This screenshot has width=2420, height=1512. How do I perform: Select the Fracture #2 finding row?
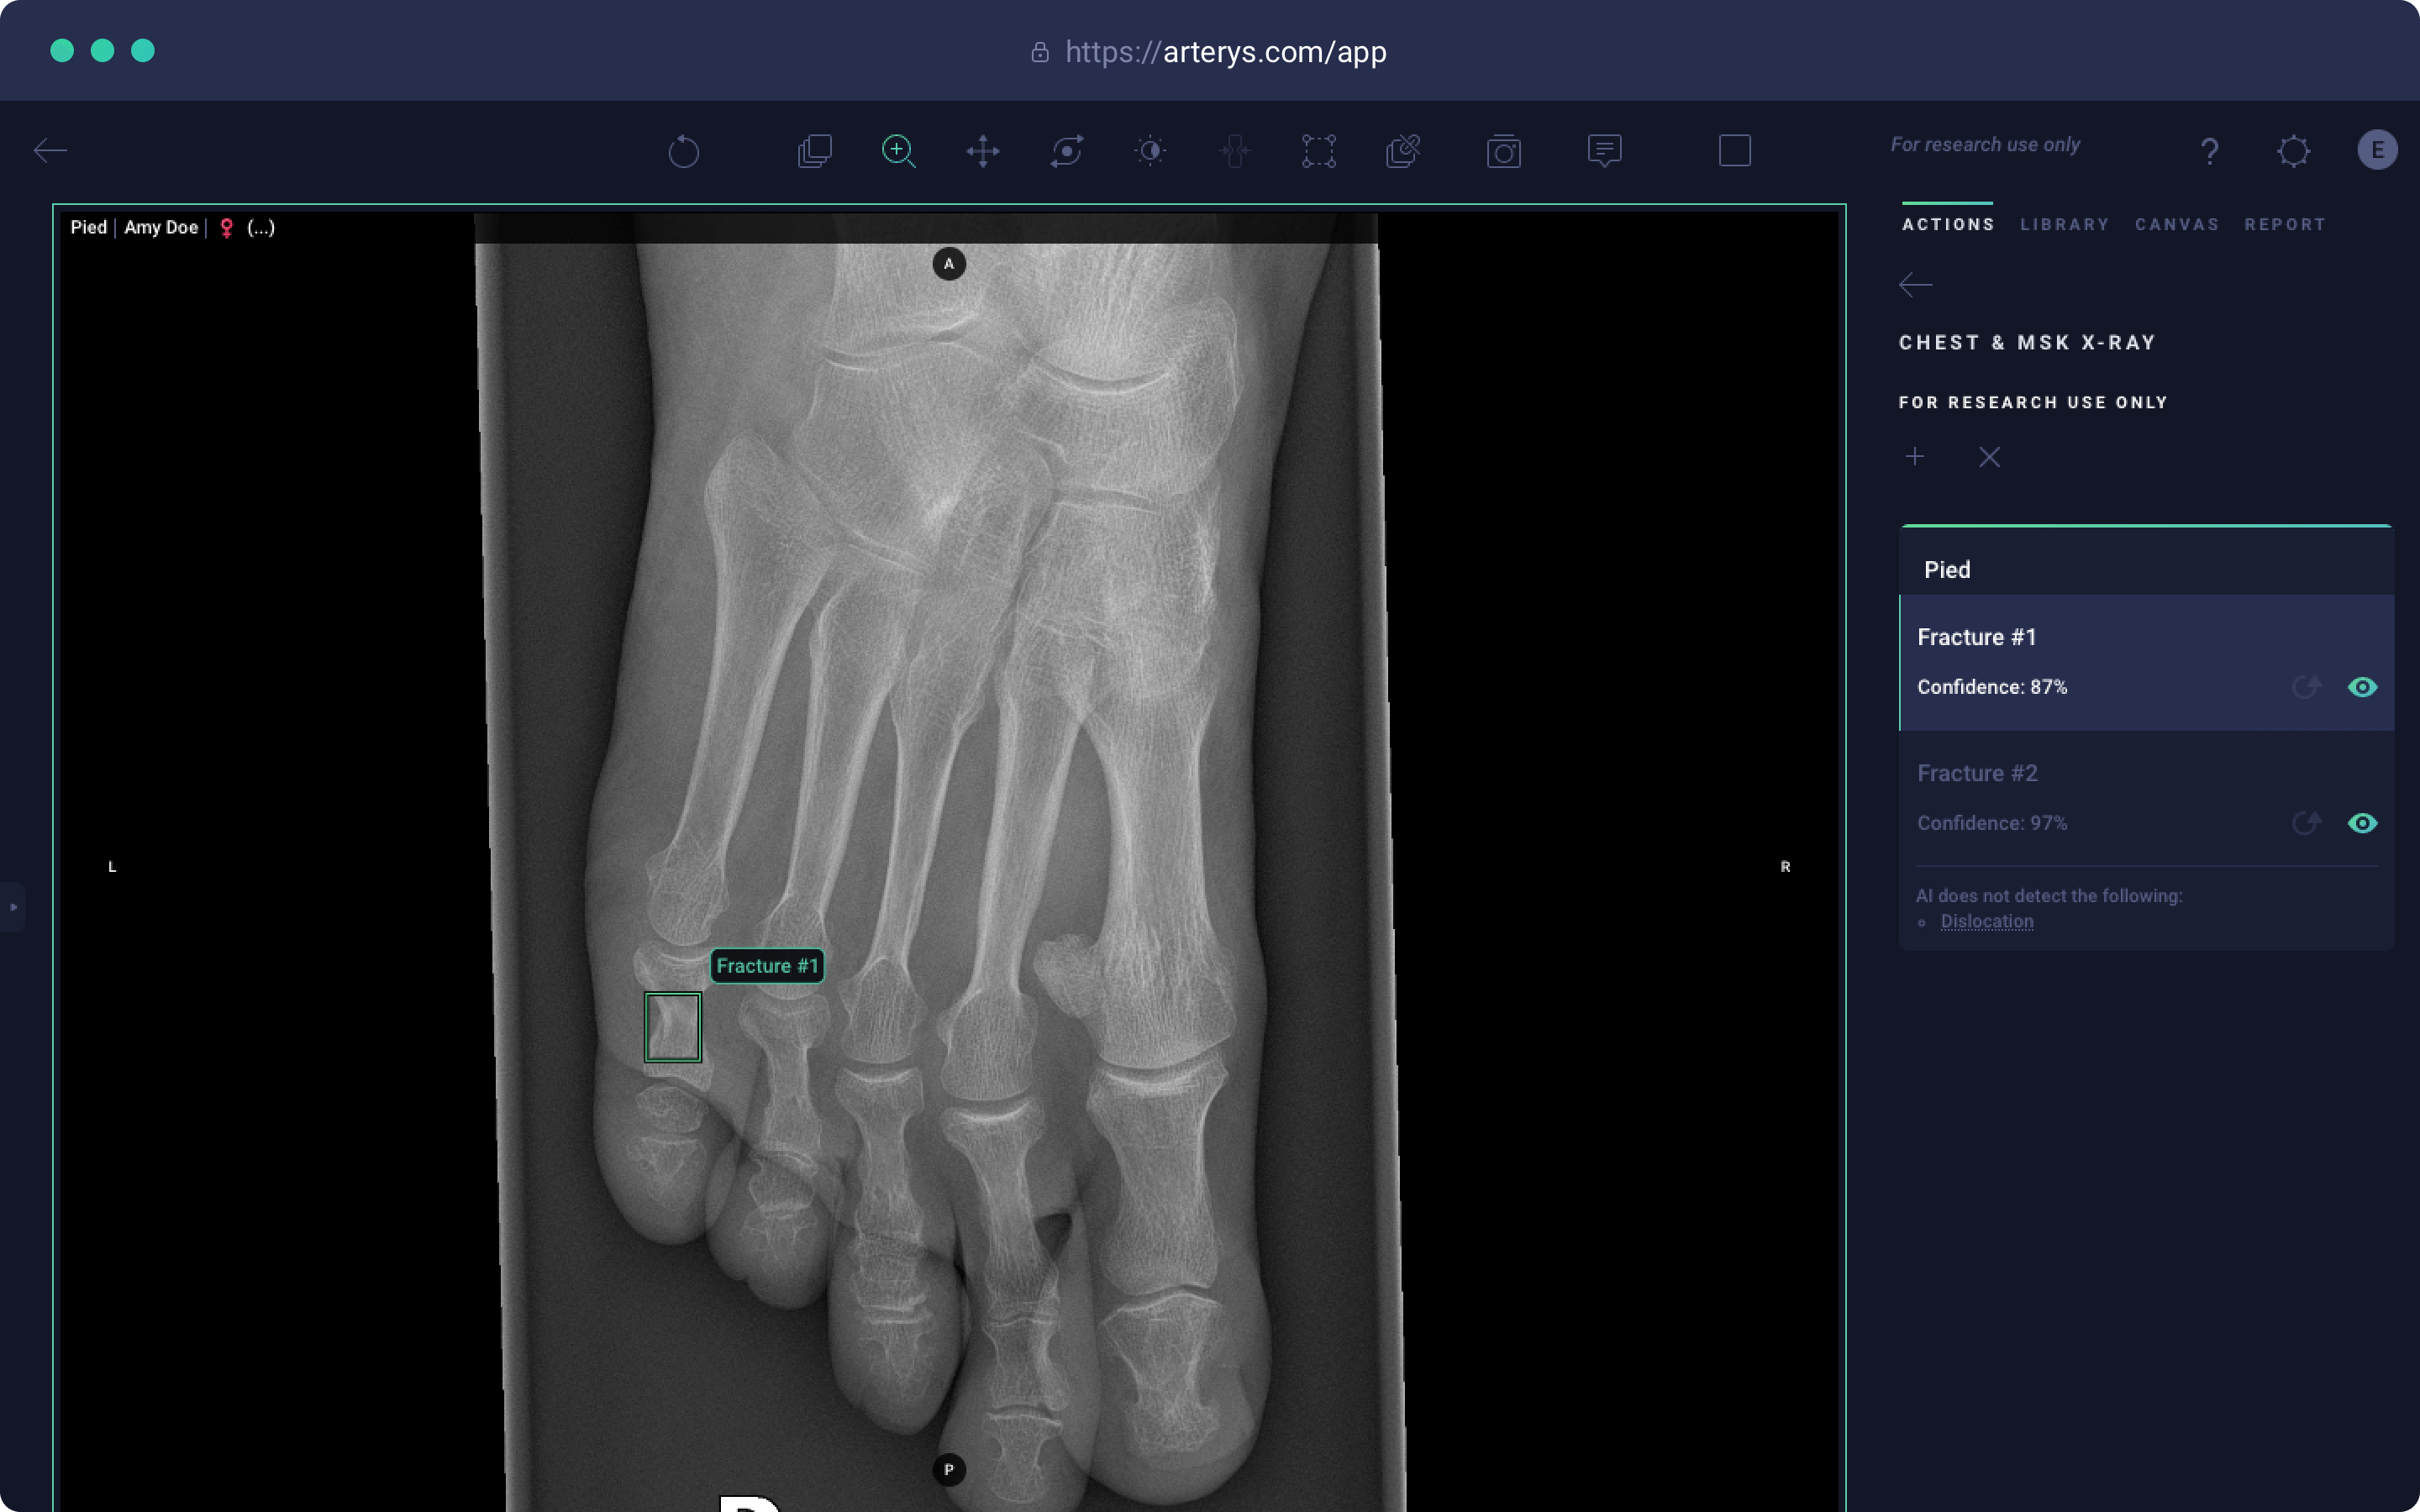2147,798
